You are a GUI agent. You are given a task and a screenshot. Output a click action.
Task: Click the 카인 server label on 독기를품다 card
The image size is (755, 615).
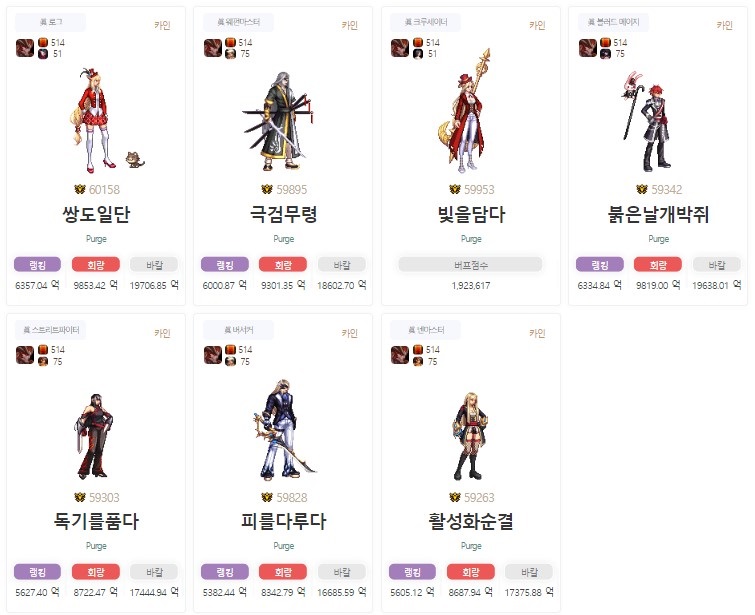(162, 333)
